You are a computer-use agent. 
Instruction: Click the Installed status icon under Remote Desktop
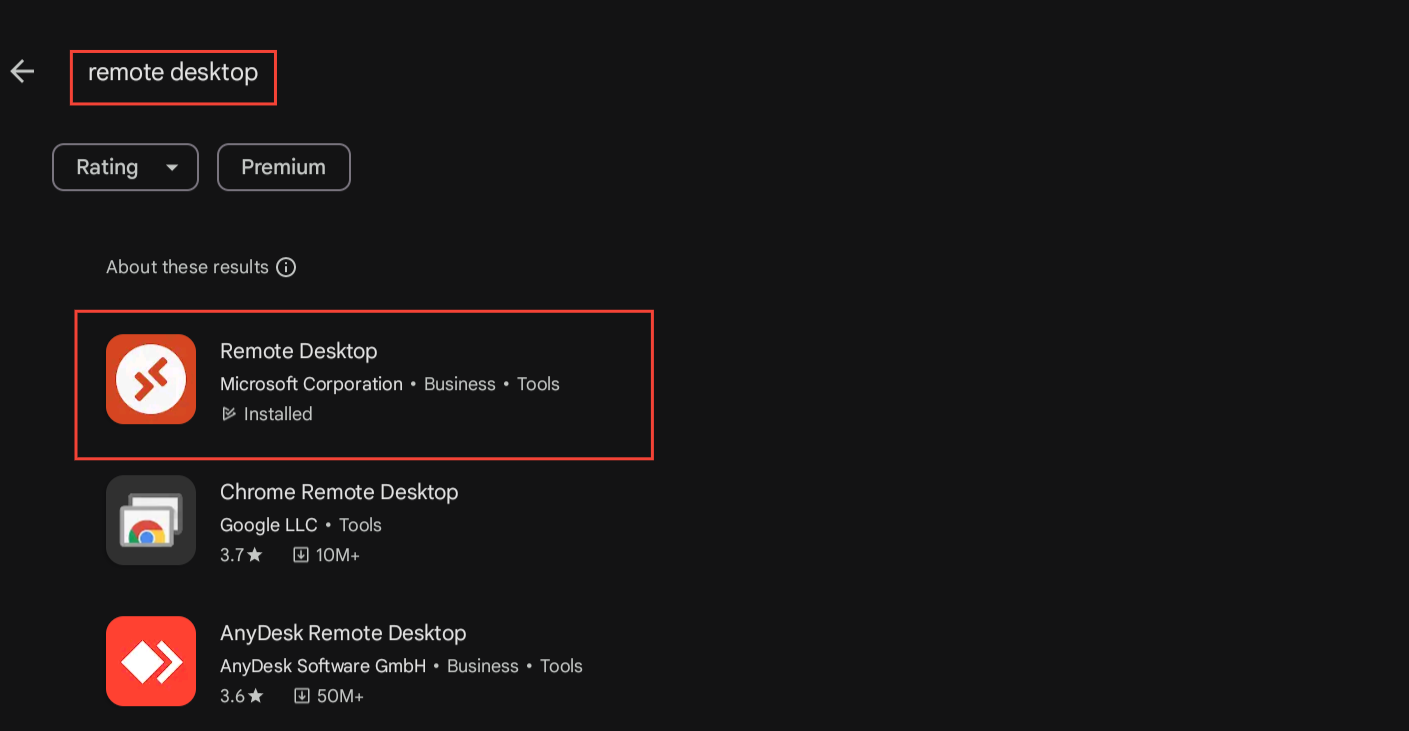pyautogui.click(x=229, y=414)
